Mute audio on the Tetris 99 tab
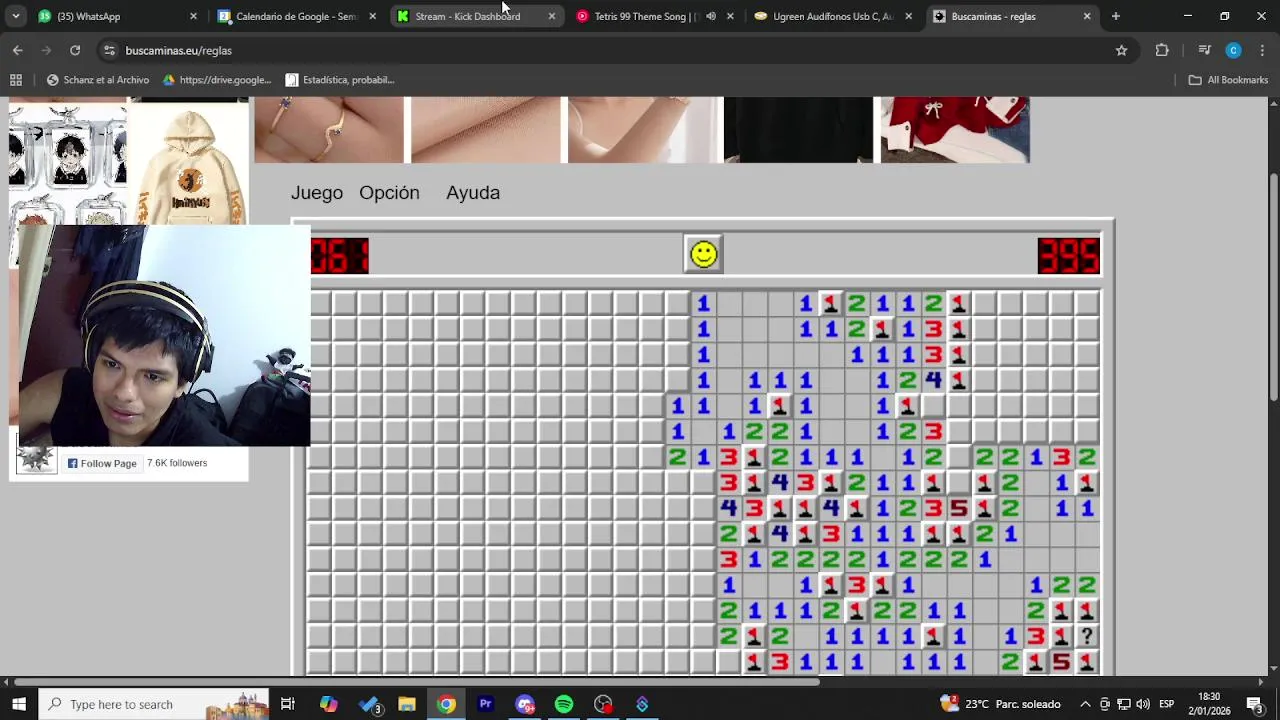This screenshot has width=1280, height=720. [x=711, y=16]
